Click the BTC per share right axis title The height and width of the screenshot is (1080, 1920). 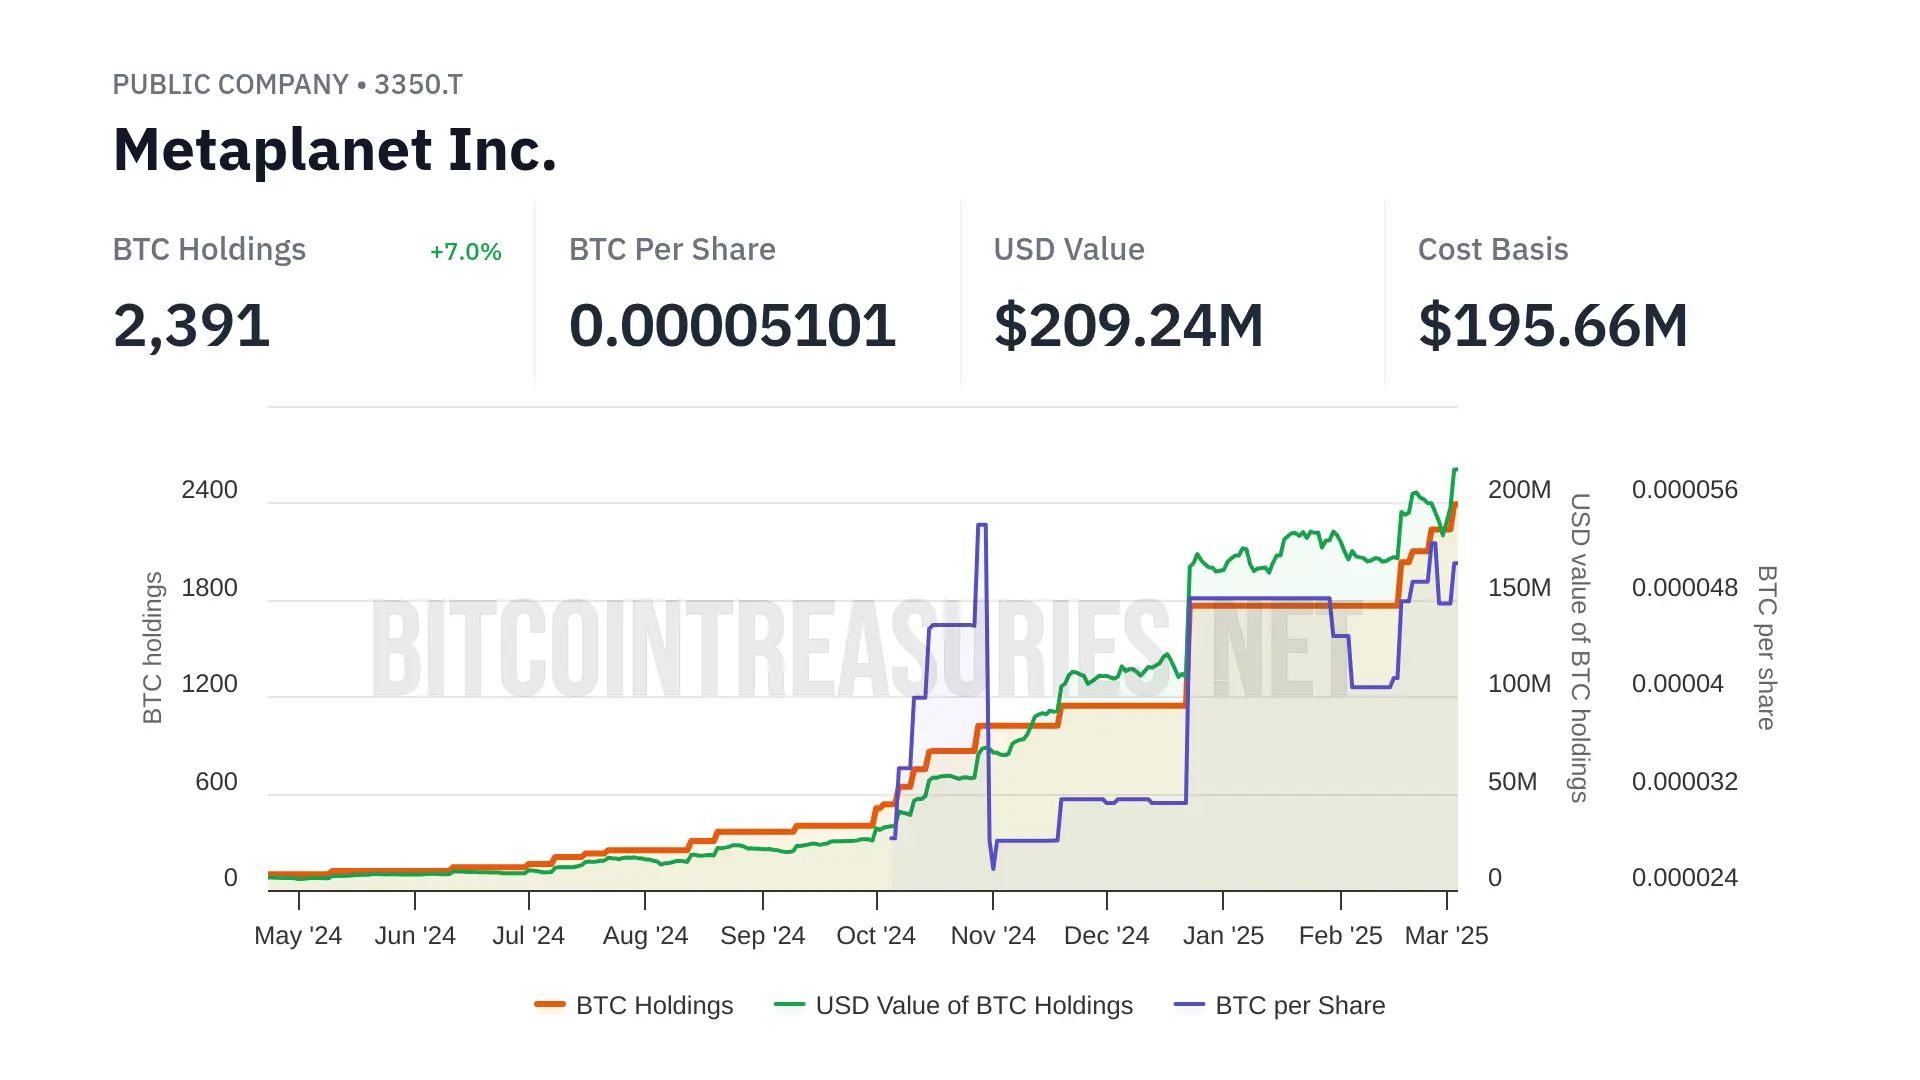pyautogui.click(x=1767, y=647)
